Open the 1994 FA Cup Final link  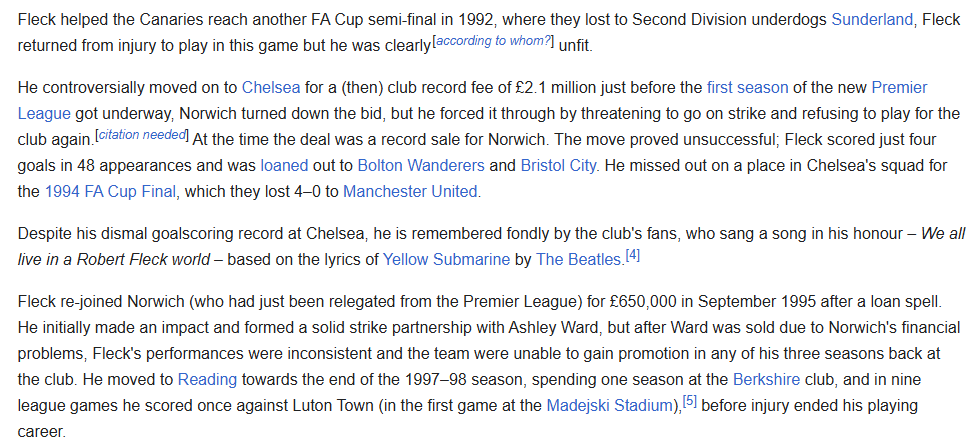point(110,192)
